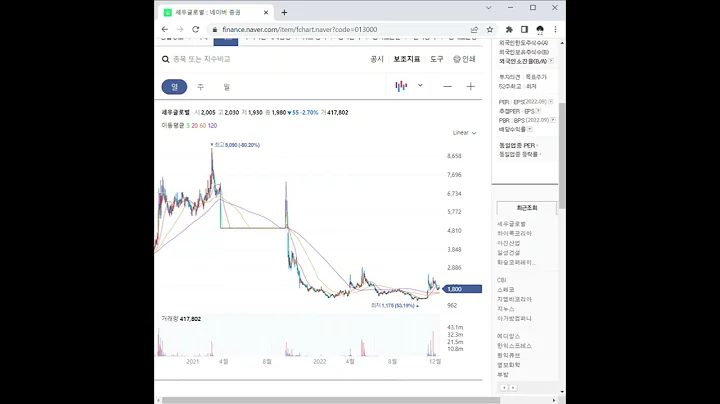Toggle the browser side panel icon
Viewport: 720px width, 404px height.
coord(524,29)
